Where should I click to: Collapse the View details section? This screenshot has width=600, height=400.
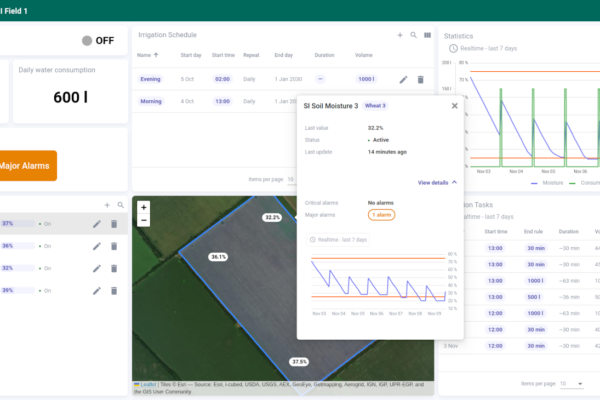pos(438,183)
